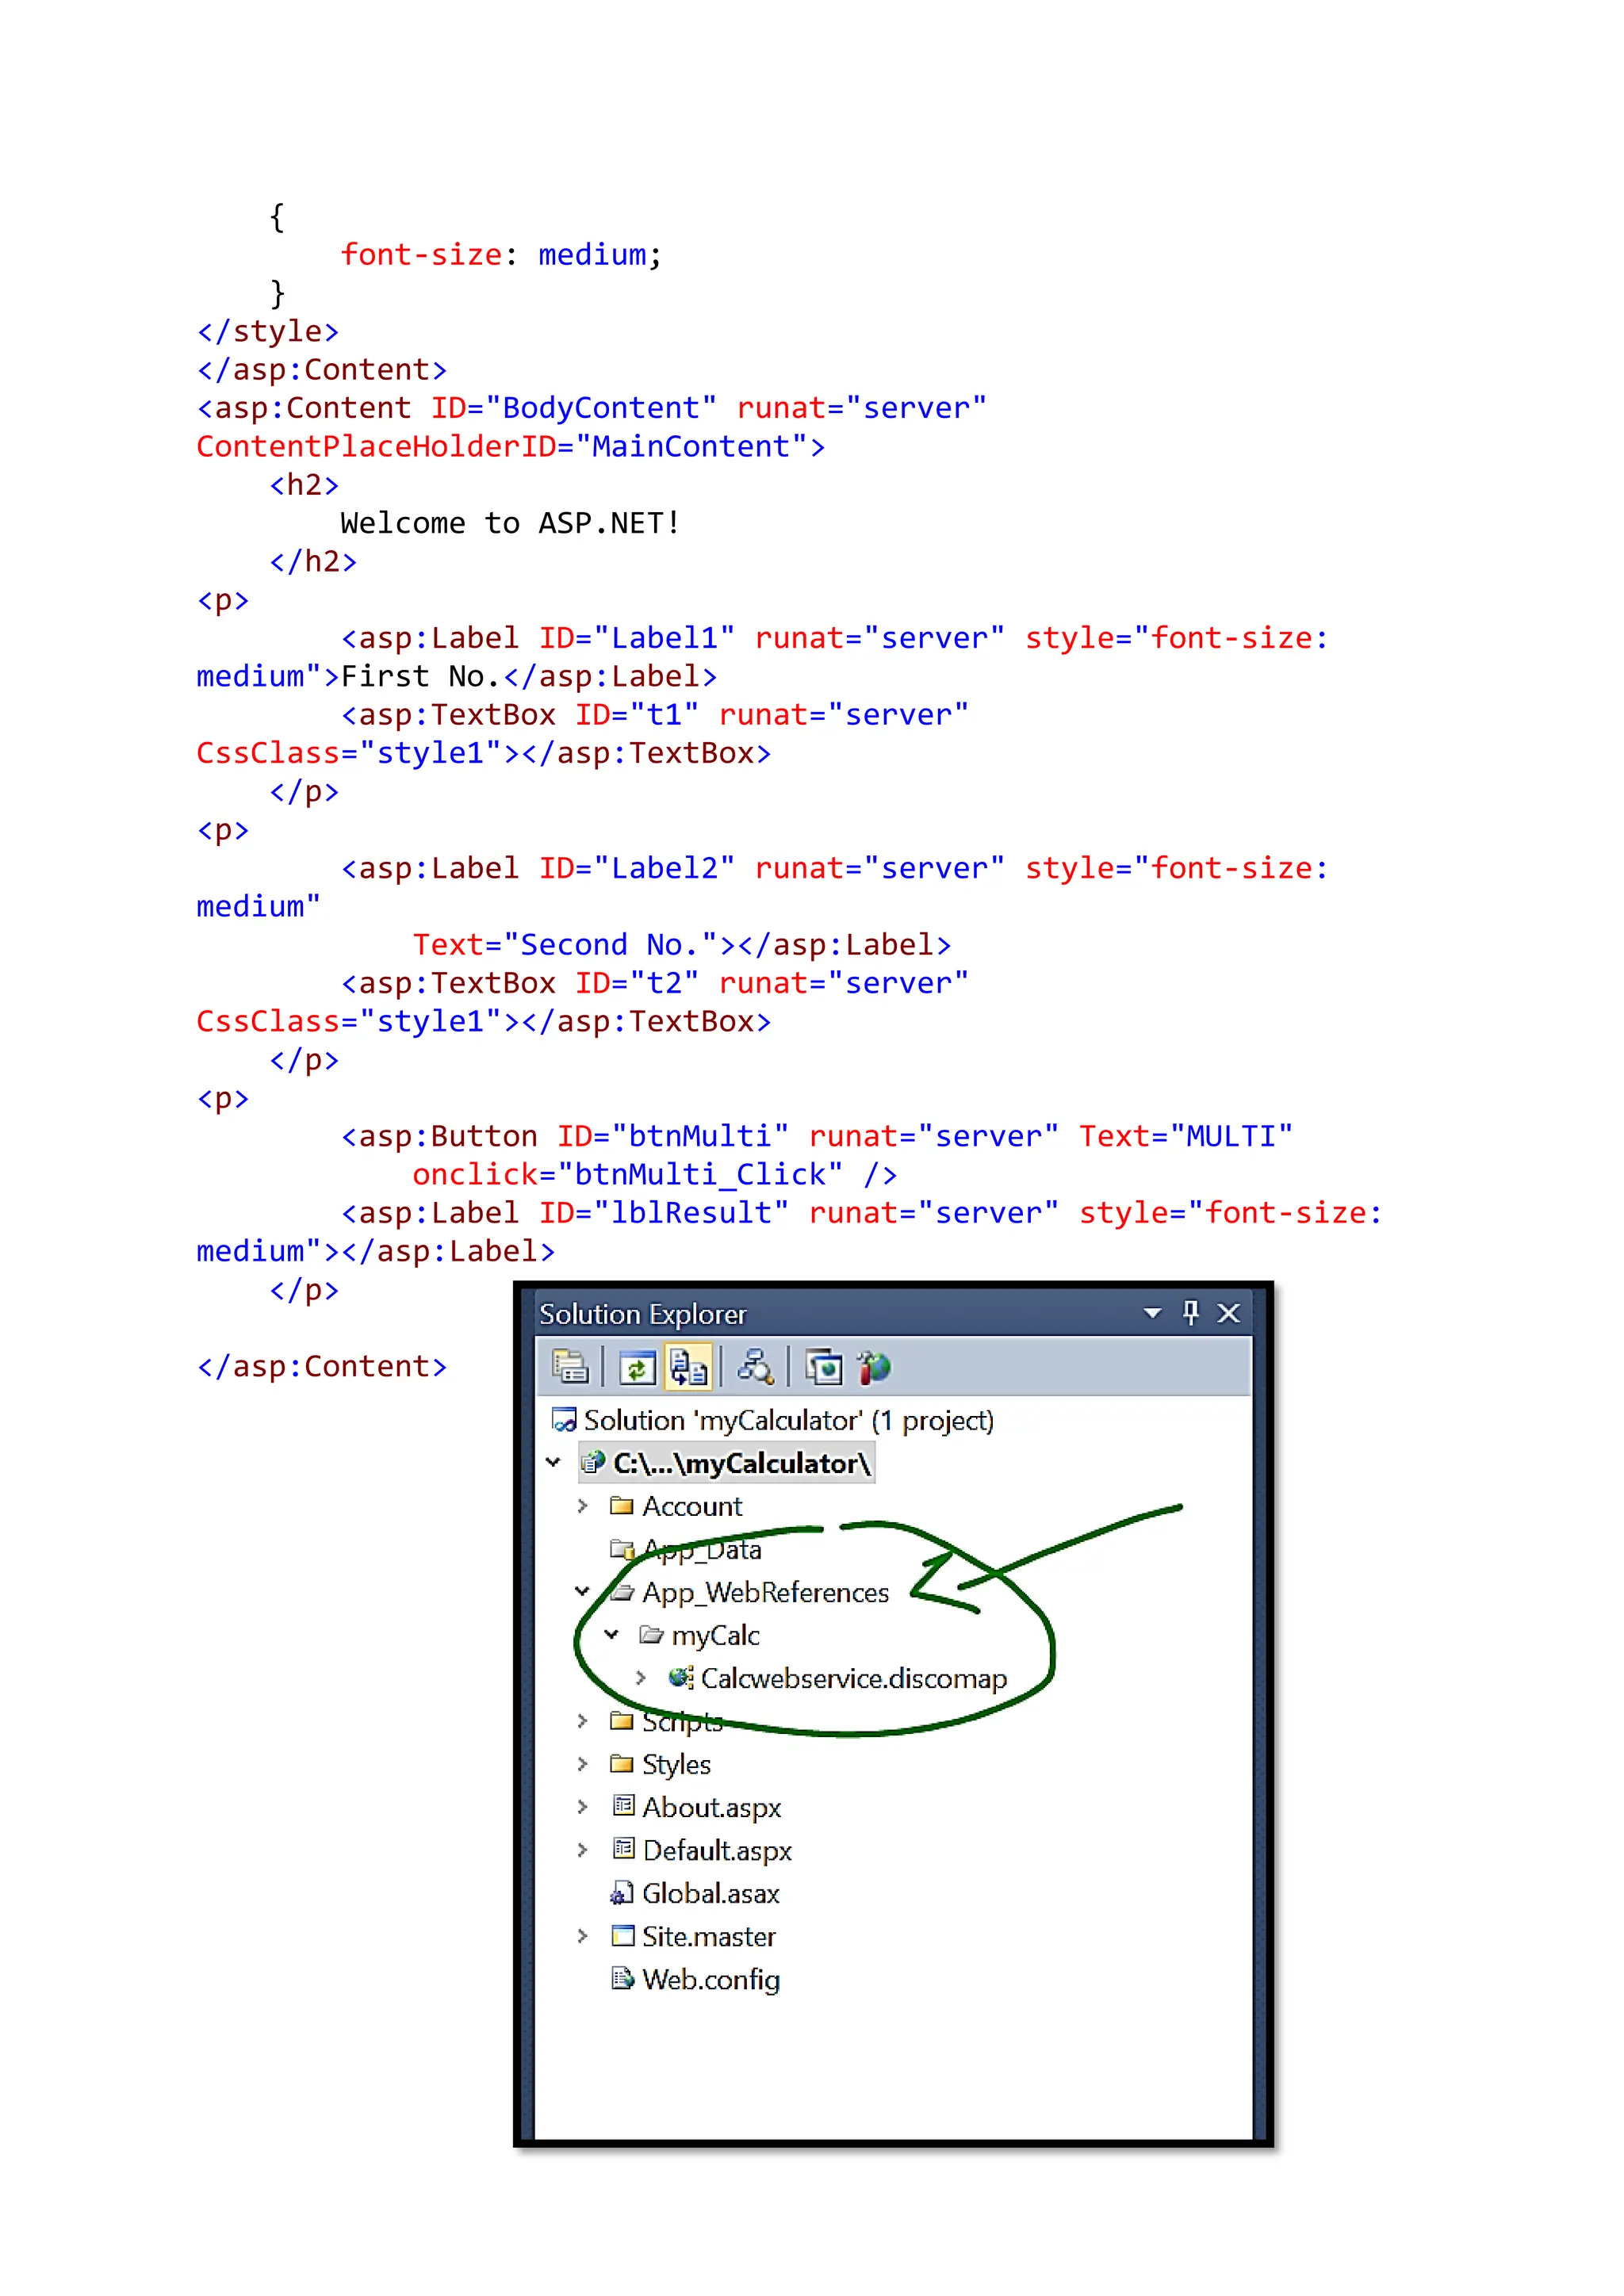
Task: Click the web project icon beside C:\...\myCalculator\
Action: [593, 1463]
